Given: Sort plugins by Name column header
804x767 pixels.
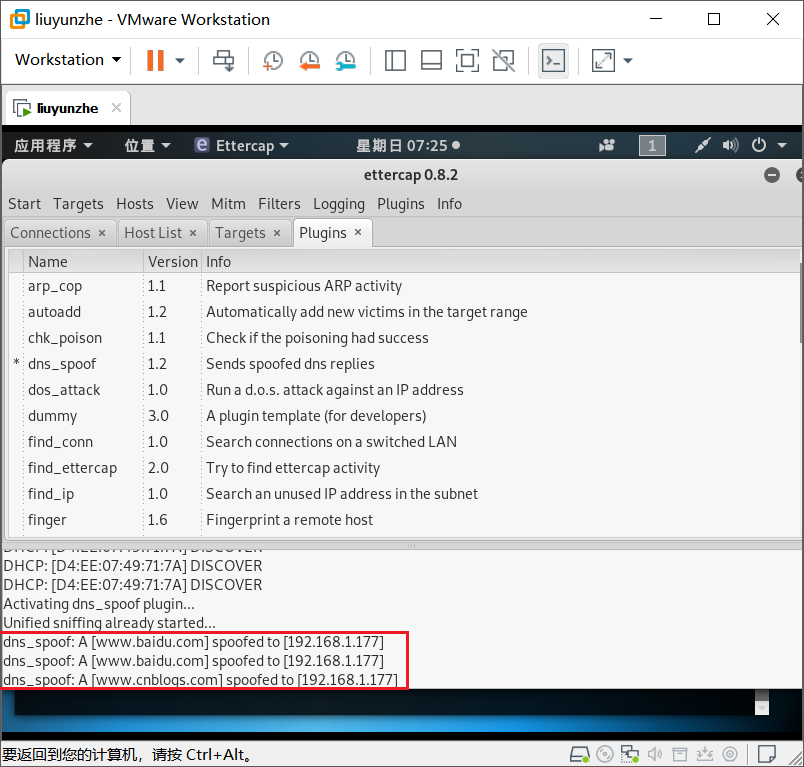Looking at the screenshot, I should 83,261.
